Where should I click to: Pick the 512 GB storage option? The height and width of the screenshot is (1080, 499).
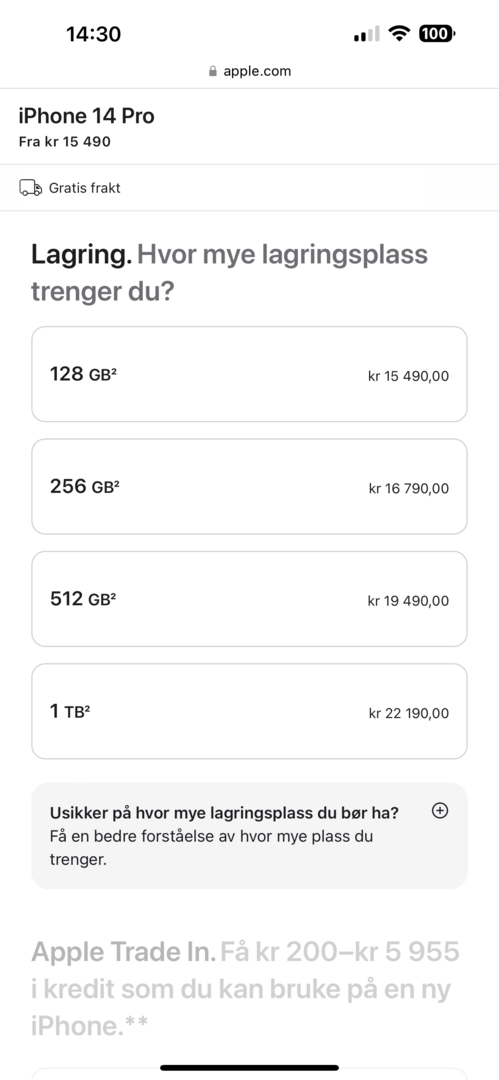point(250,599)
